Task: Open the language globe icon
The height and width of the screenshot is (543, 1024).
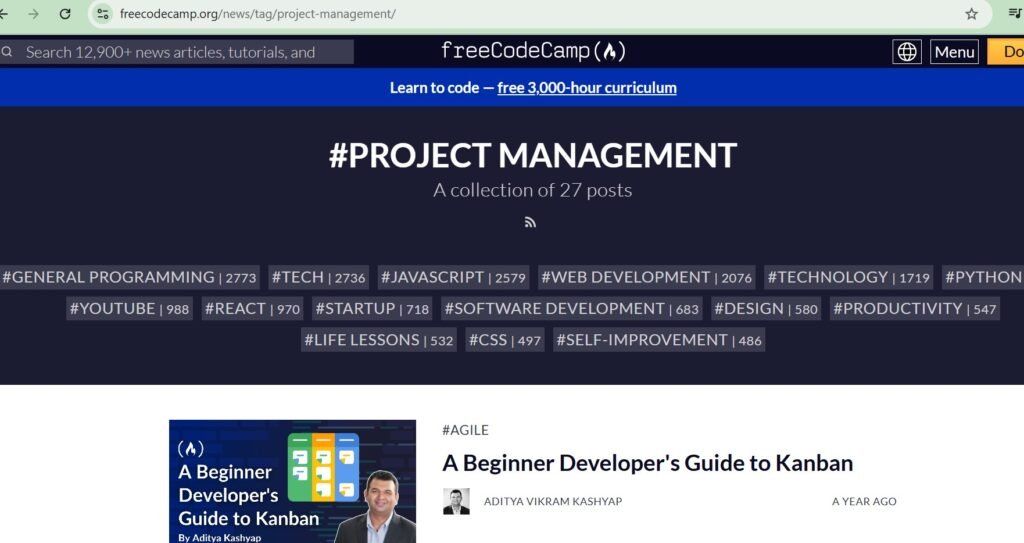Action: pyautogui.click(x=906, y=52)
